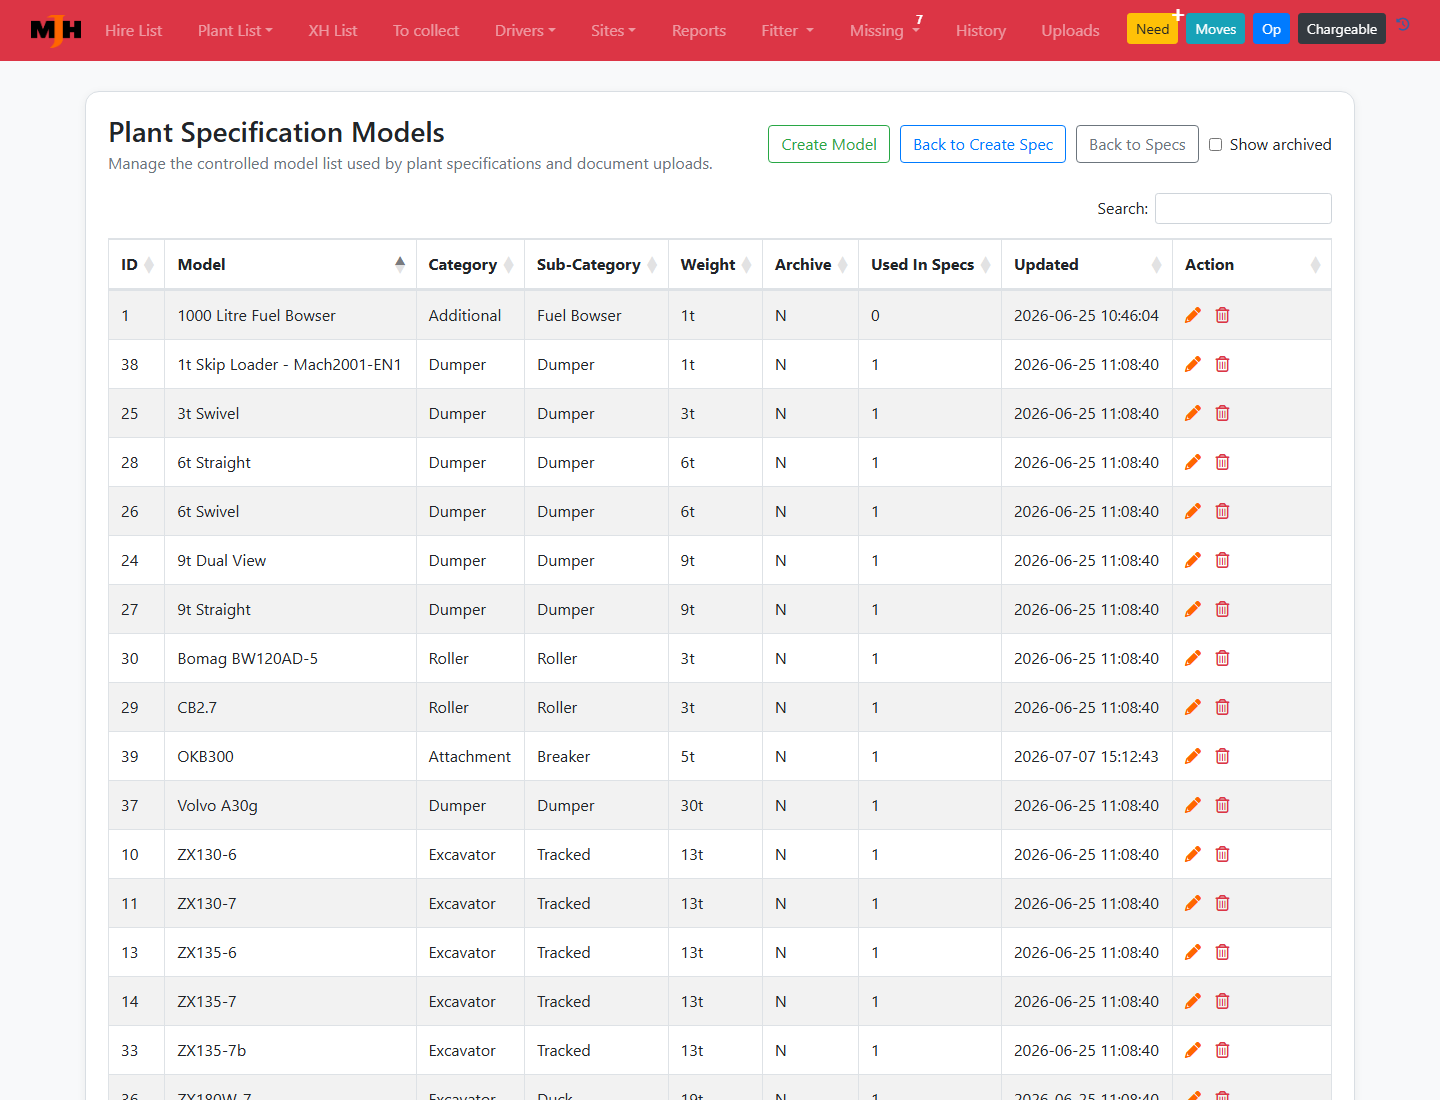Edit the Volvo A30g model
Screen dimensions: 1440x1100
tap(1192, 806)
